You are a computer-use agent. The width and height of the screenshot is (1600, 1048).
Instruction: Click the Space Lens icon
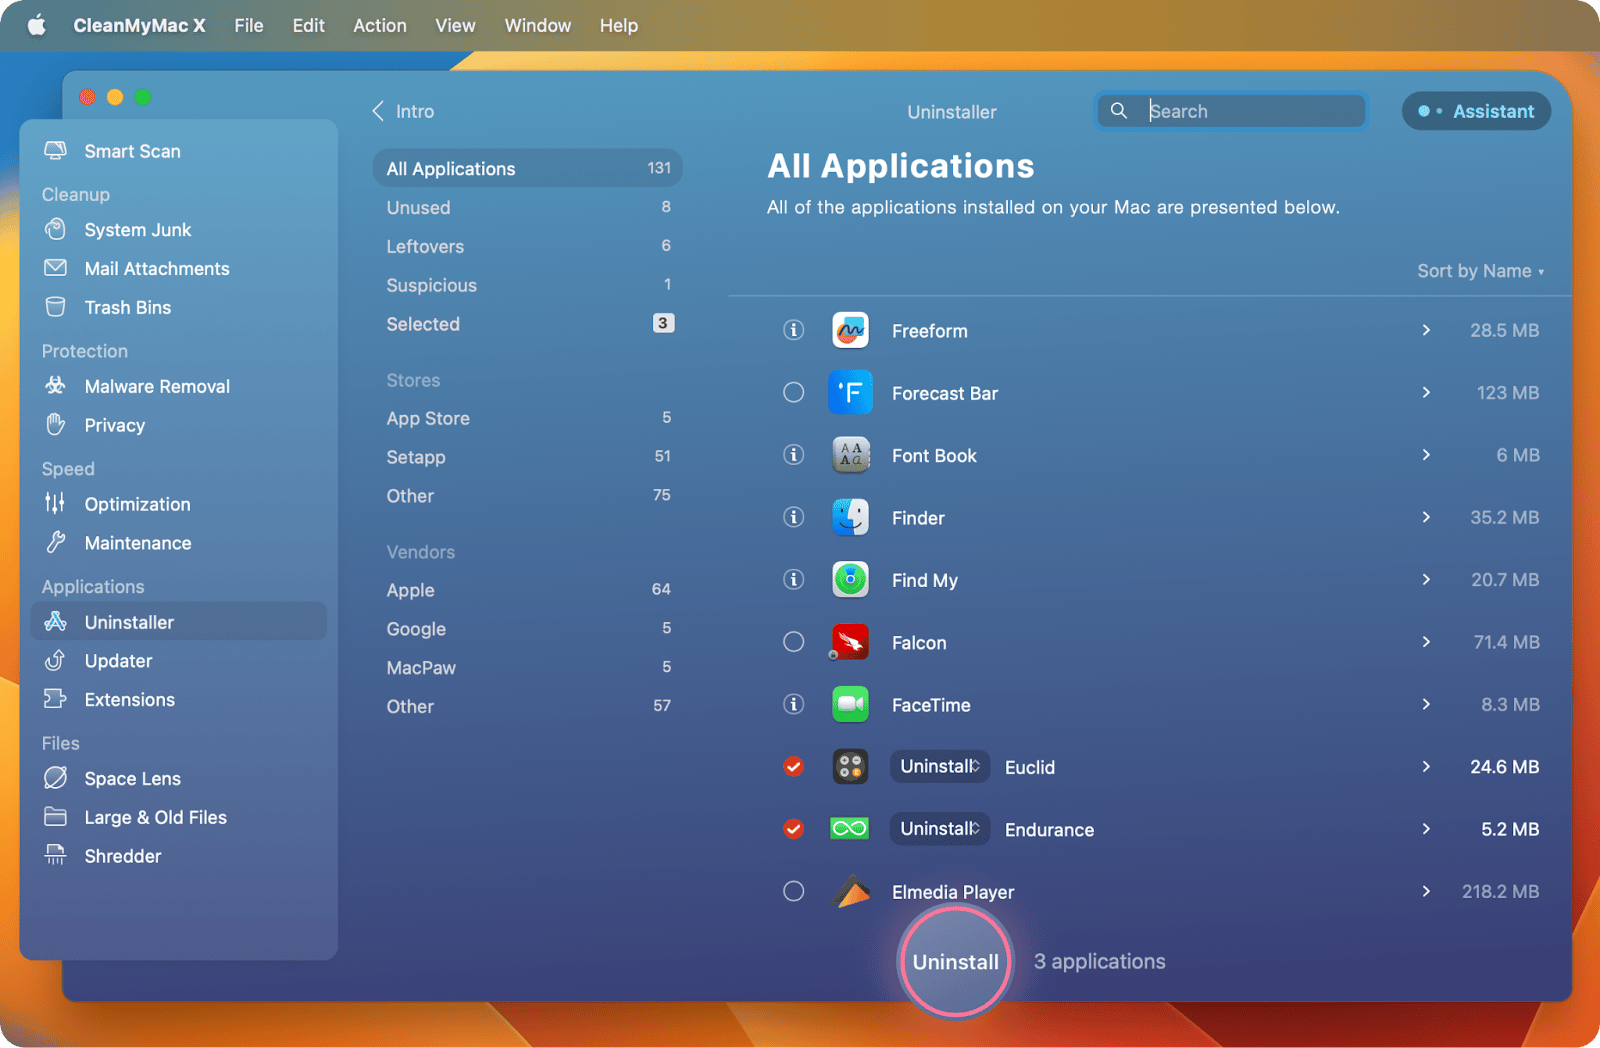coord(56,777)
